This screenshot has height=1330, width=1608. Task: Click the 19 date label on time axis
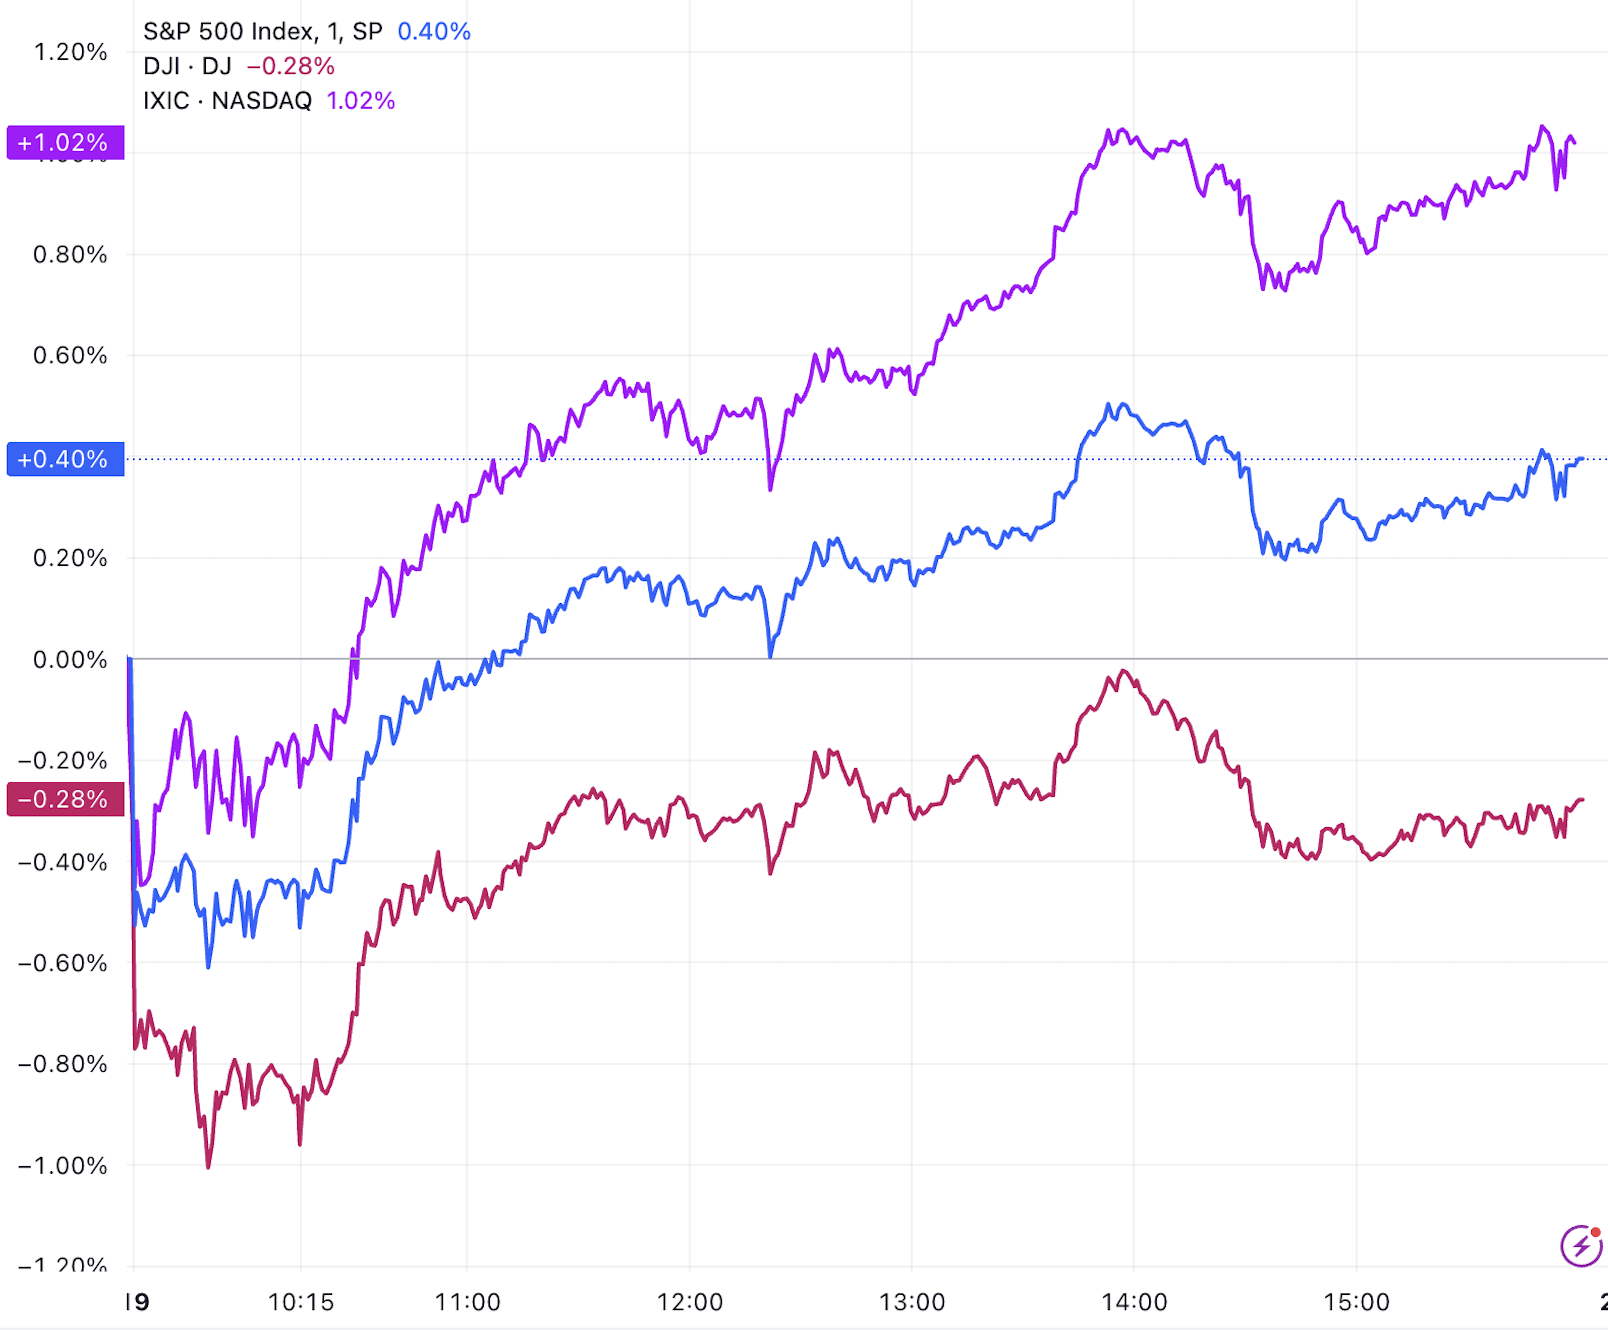[137, 1302]
